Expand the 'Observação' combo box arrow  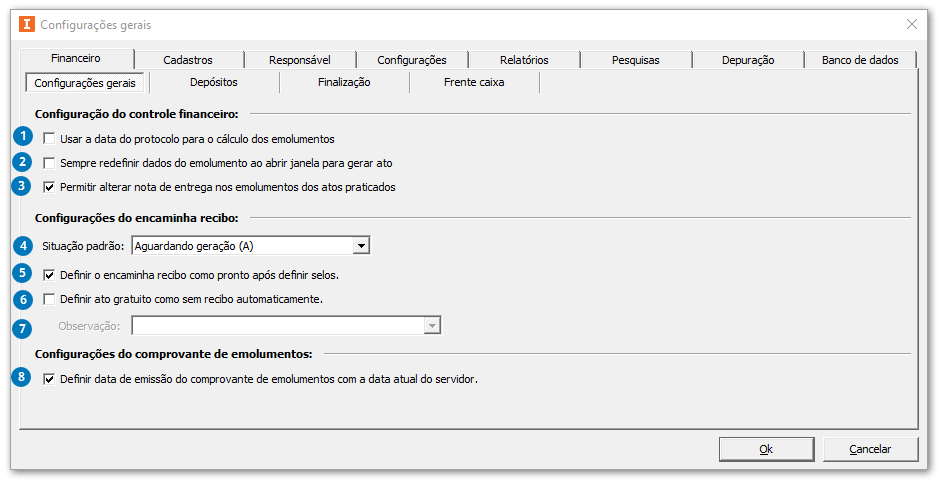431,326
